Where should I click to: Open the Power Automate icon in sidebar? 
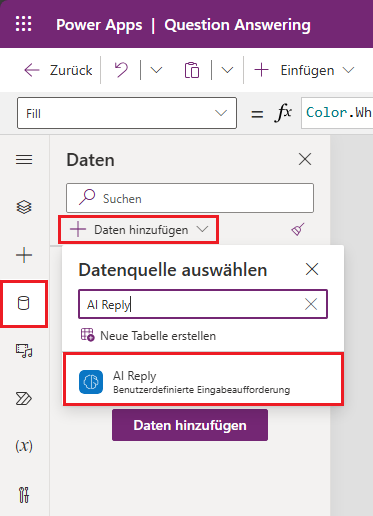tap(24, 399)
